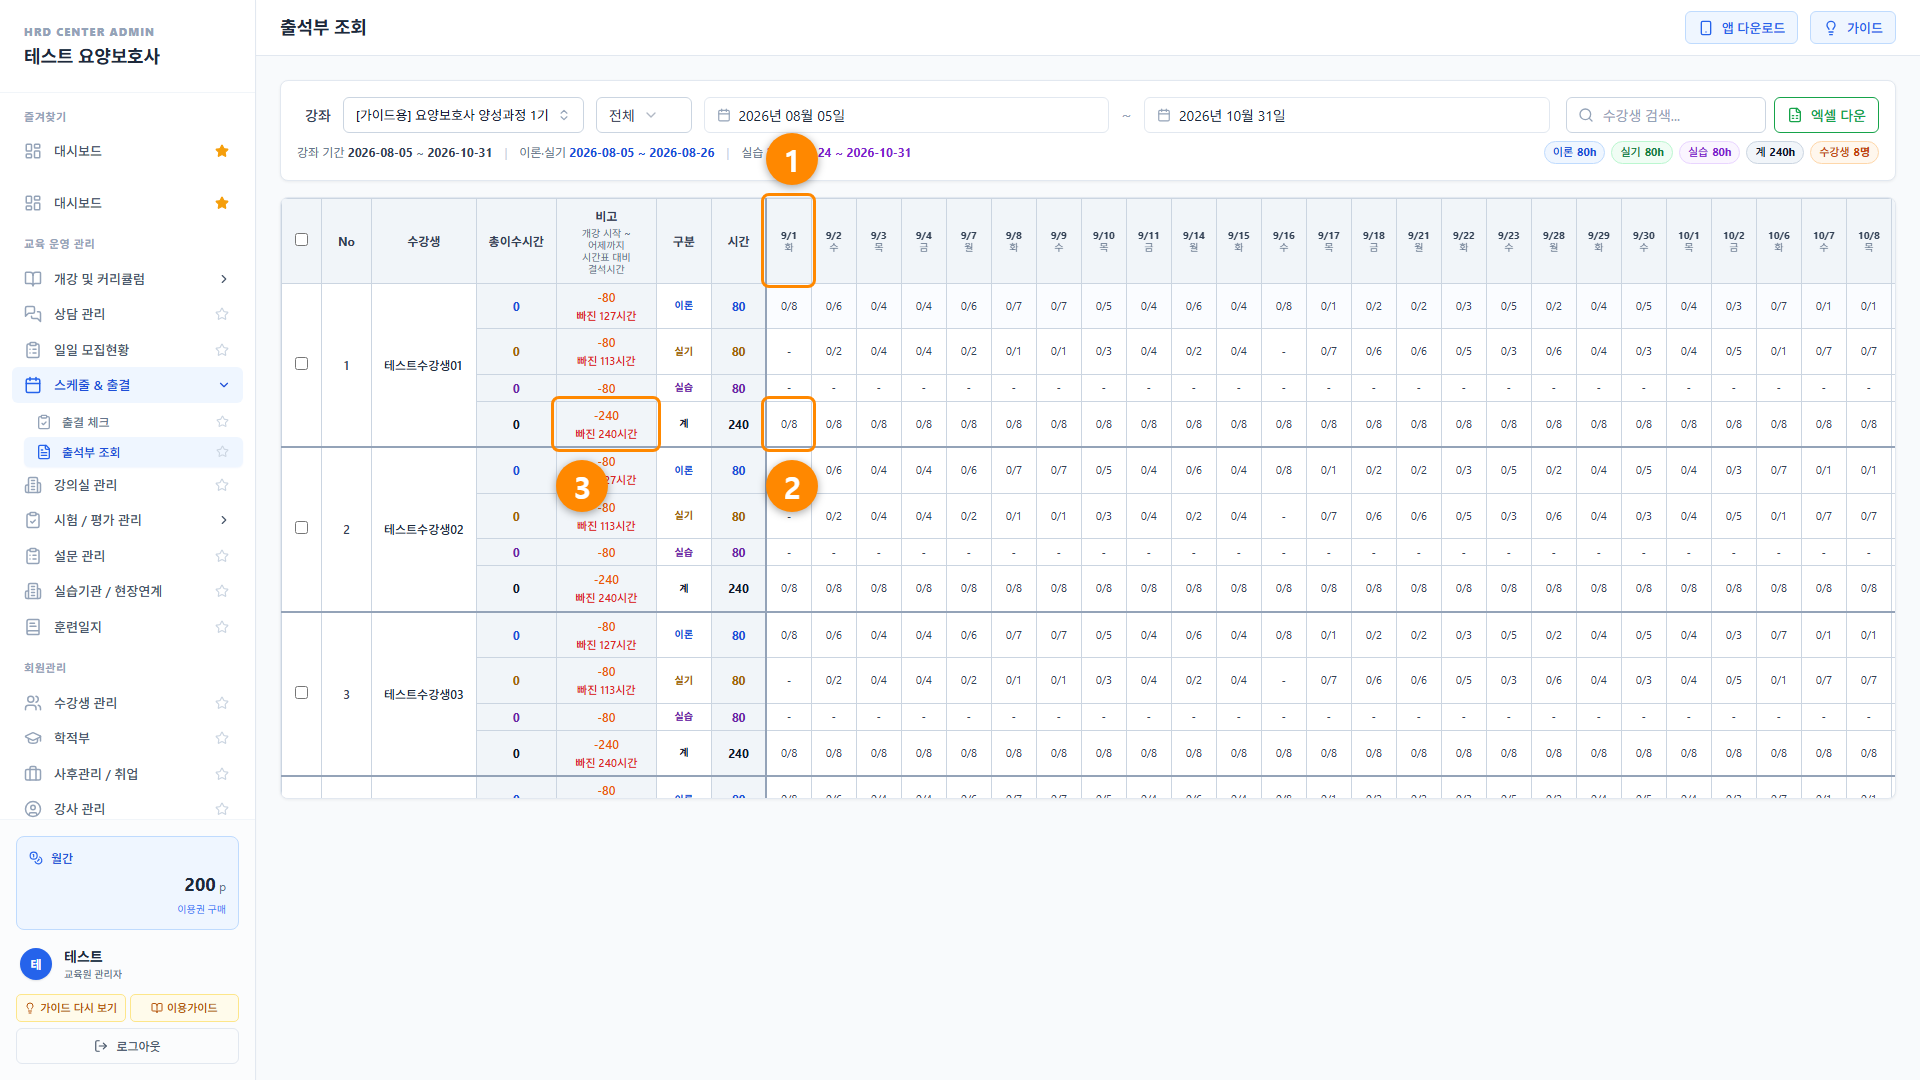Screen dimensions: 1920x1080
Task: Click the star beside 학적부
Action: tap(222, 738)
